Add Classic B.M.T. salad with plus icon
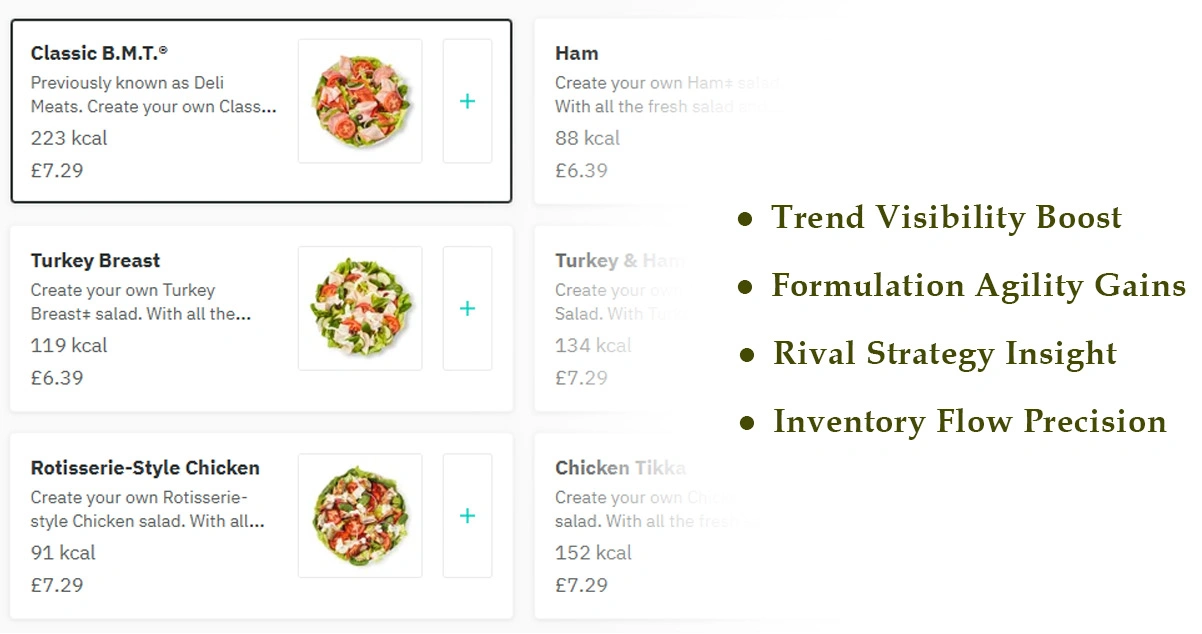This screenshot has height=634, width=1202. tap(467, 101)
